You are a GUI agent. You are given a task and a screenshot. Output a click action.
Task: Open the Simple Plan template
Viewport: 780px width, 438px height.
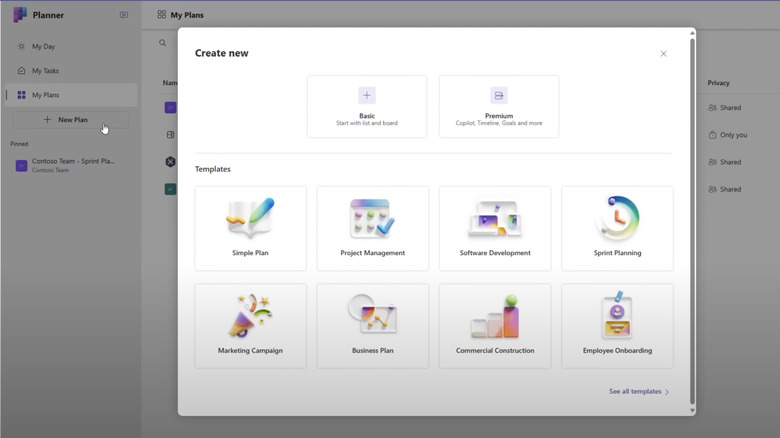pos(250,228)
